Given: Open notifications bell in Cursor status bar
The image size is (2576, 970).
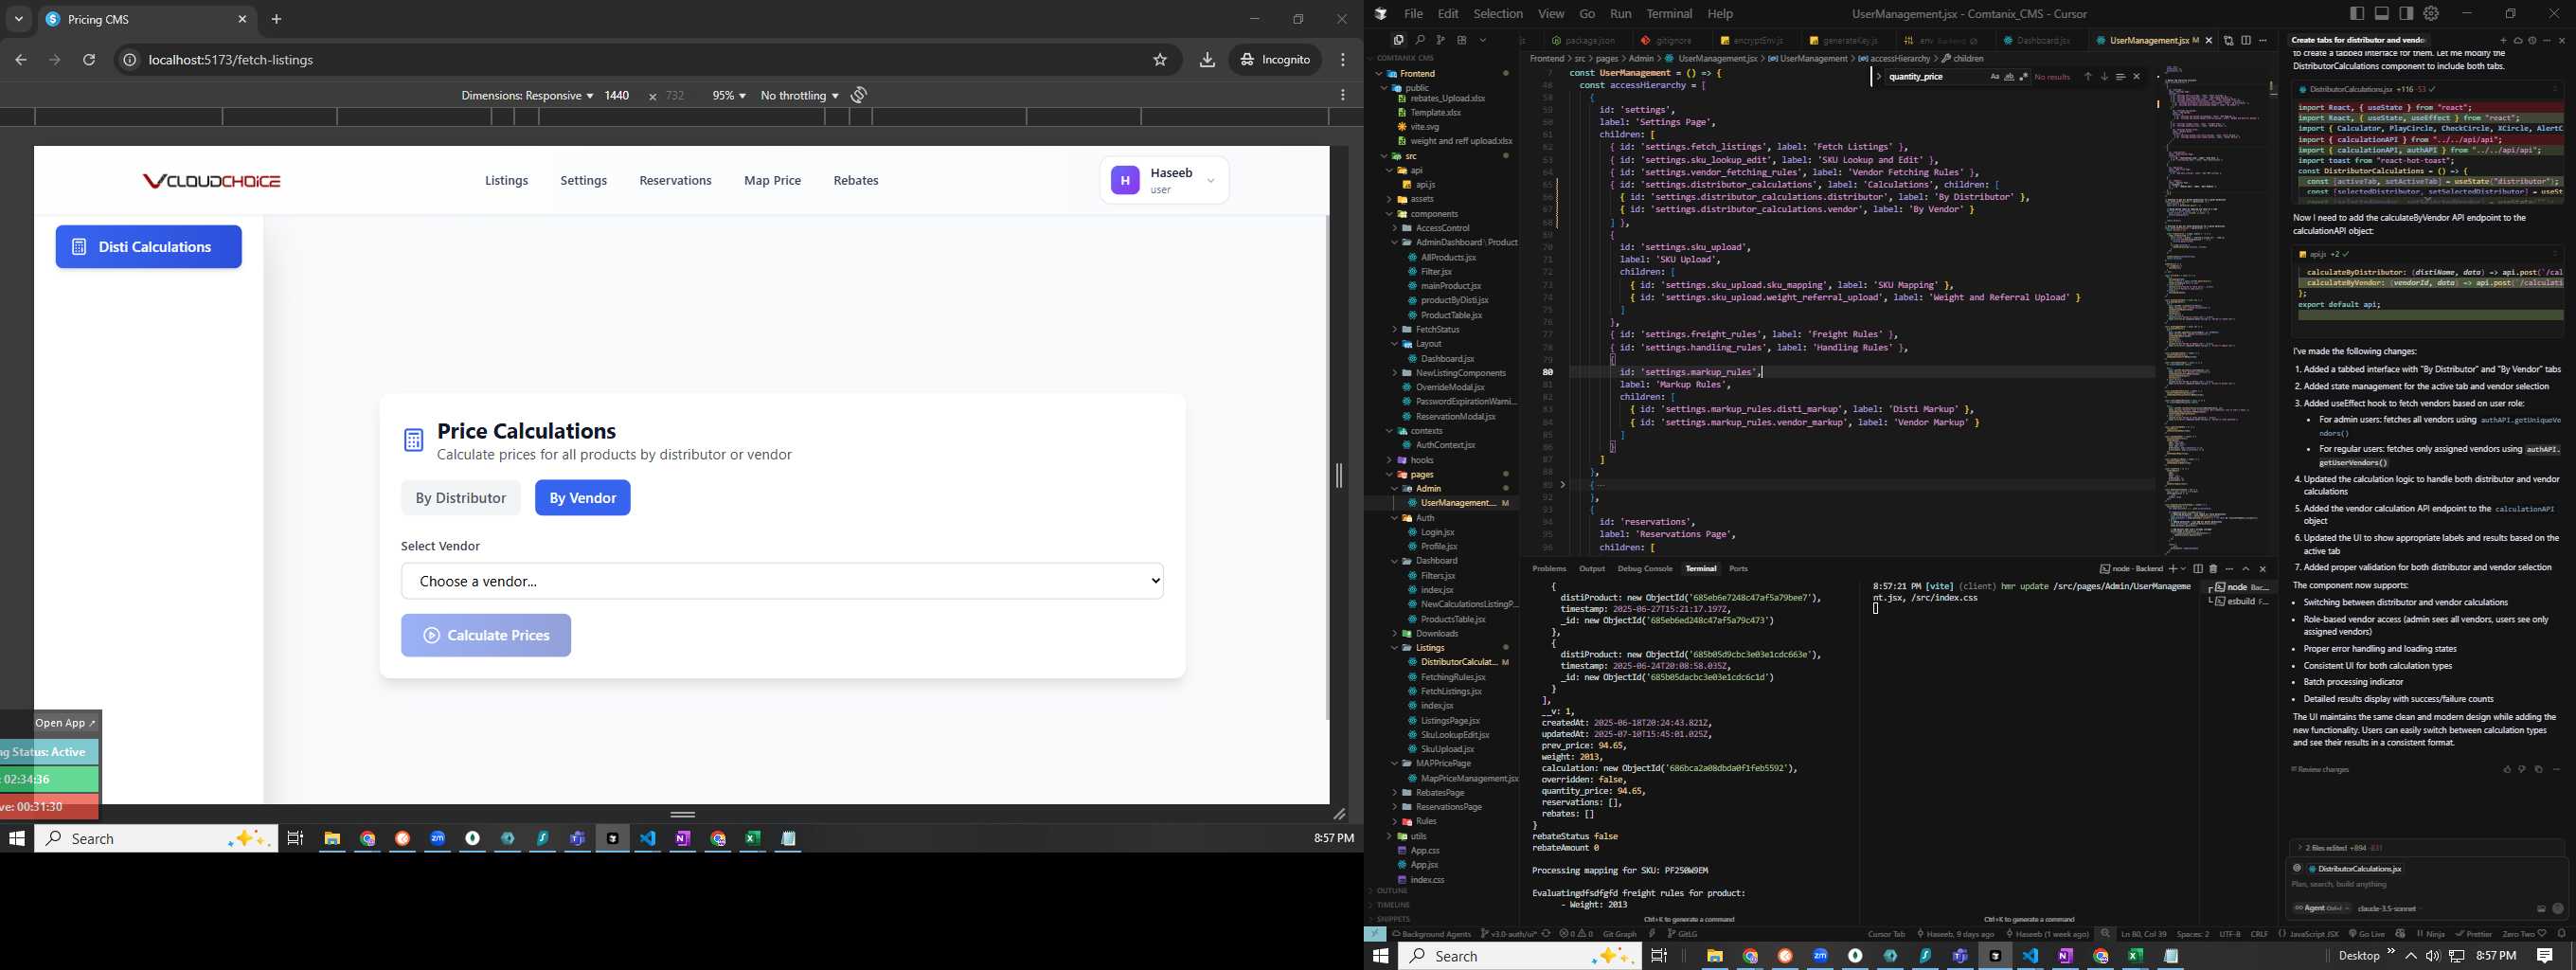Looking at the screenshot, I should (x=2562, y=934).
